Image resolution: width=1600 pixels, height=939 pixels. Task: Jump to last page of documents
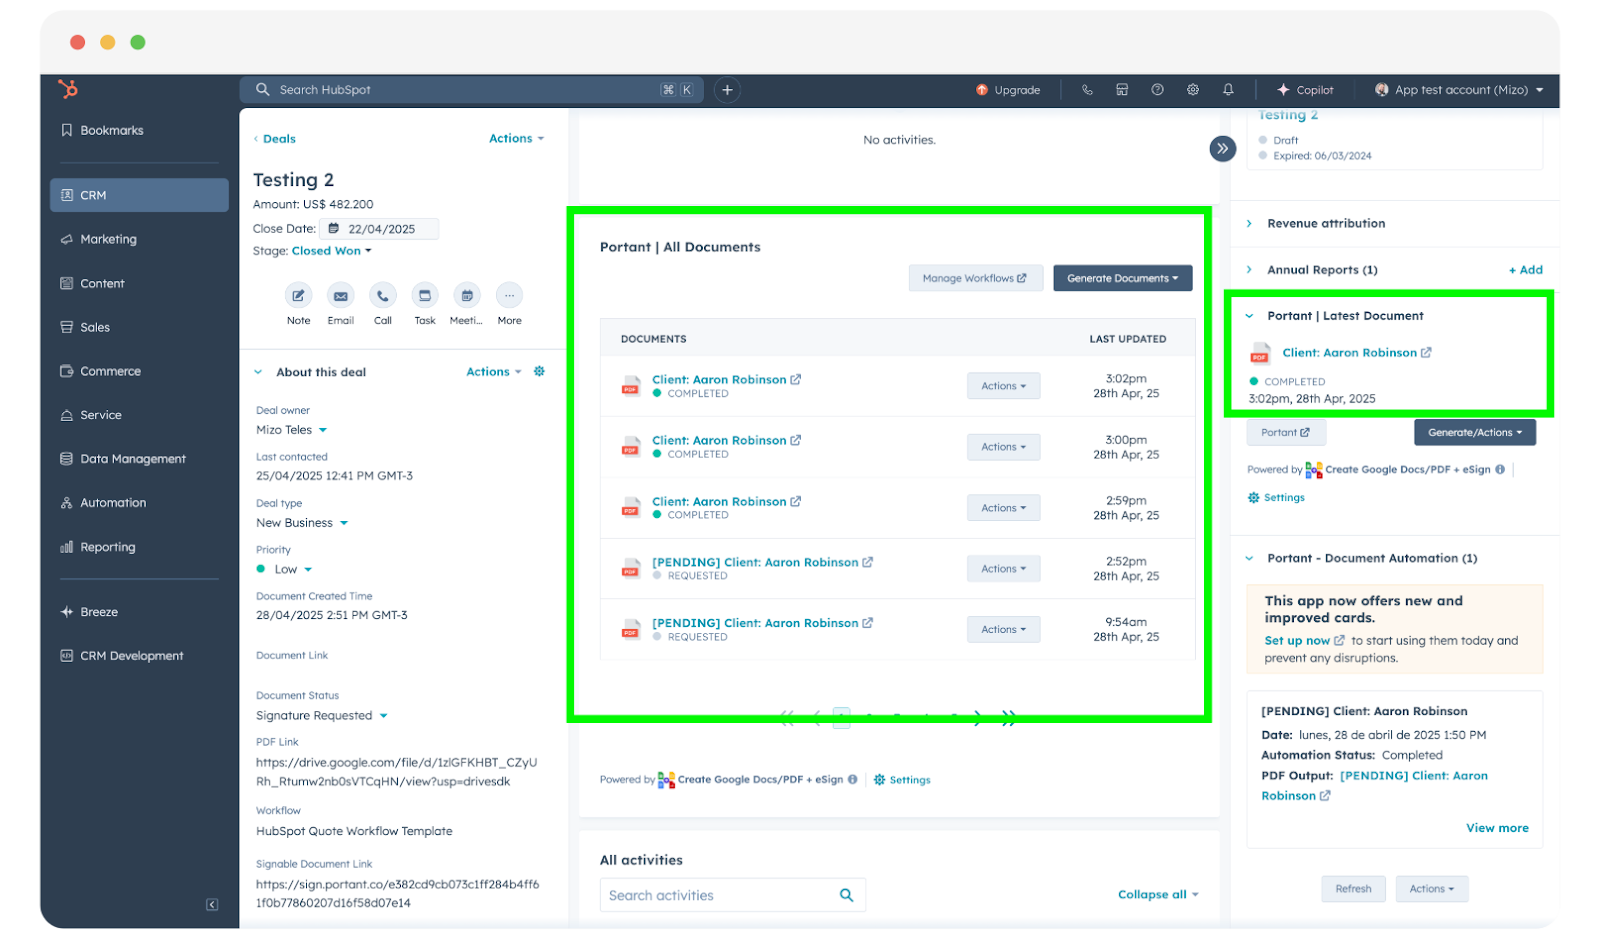(x=1008, y=717)
